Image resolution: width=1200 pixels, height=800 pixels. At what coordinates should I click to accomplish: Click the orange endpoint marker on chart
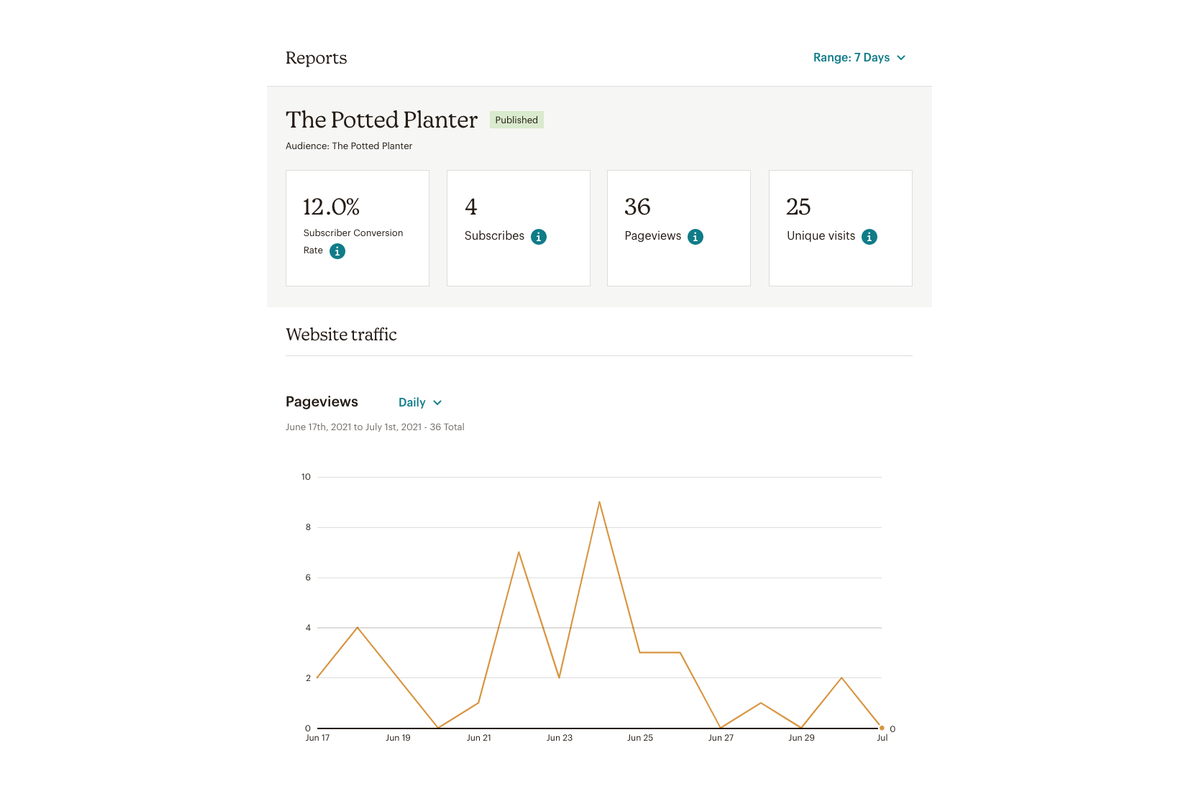point(882,728)
